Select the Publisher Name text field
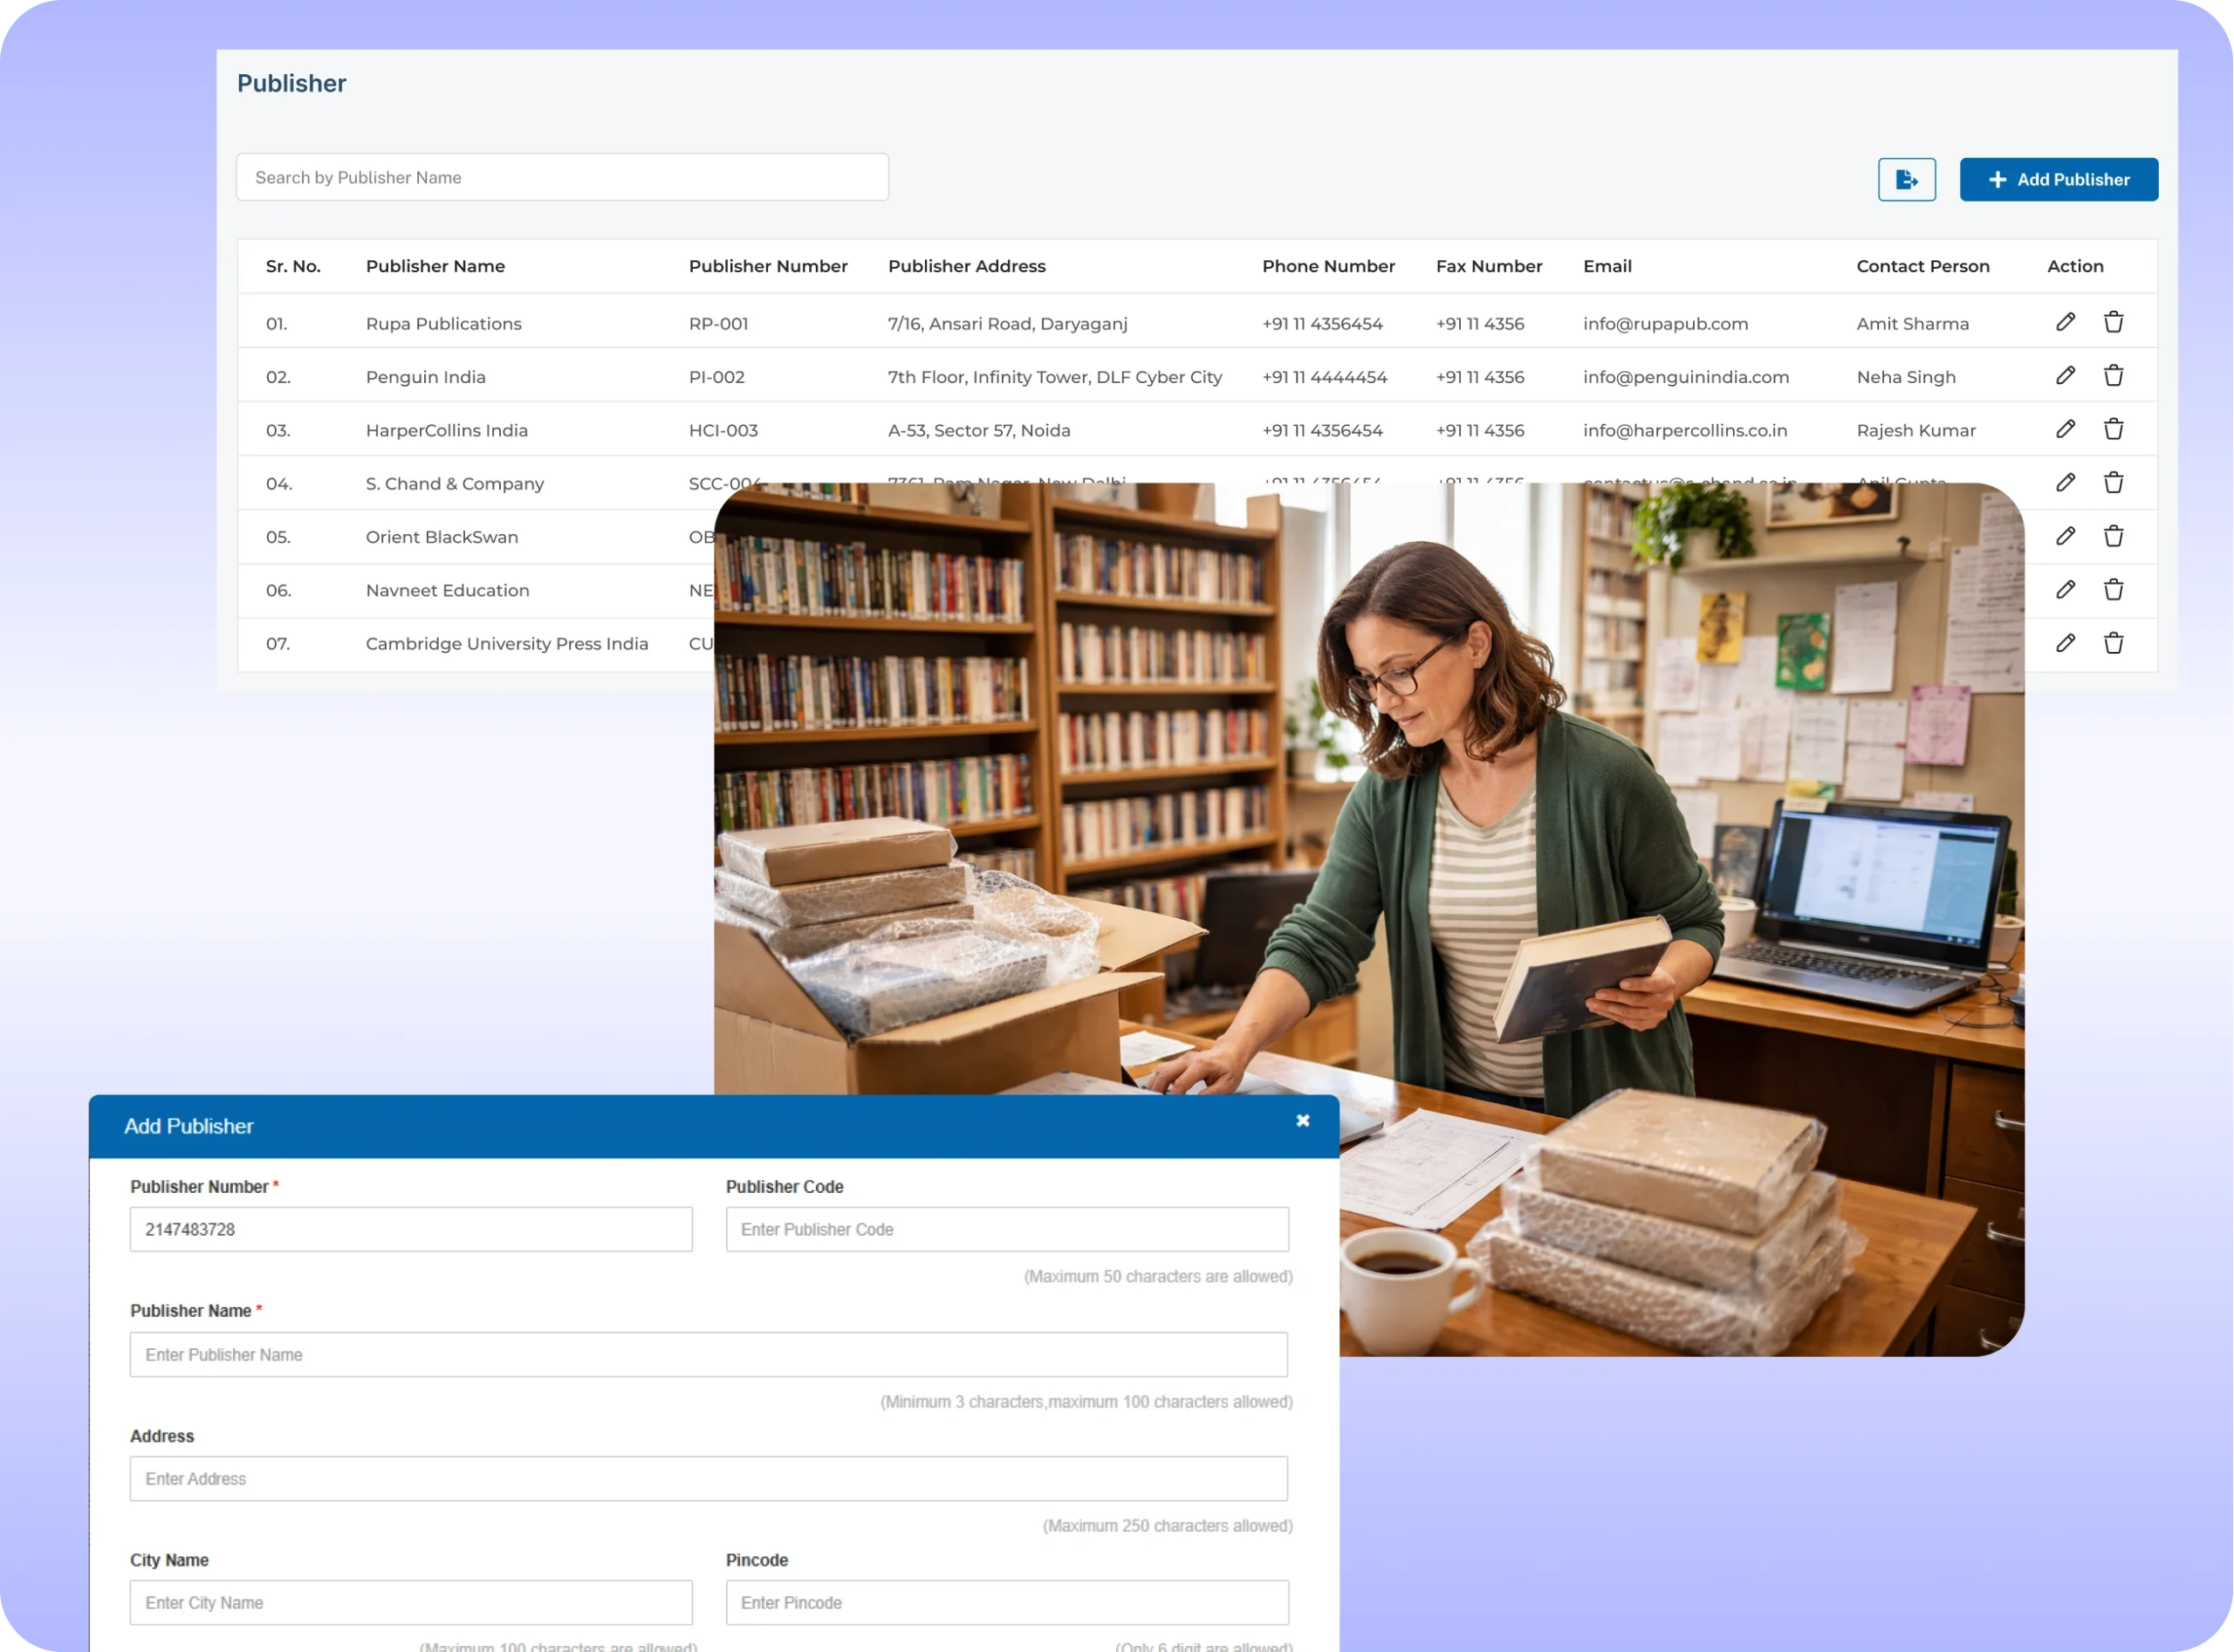This screenshot has width=2234, height=1652. [708, 1354]
